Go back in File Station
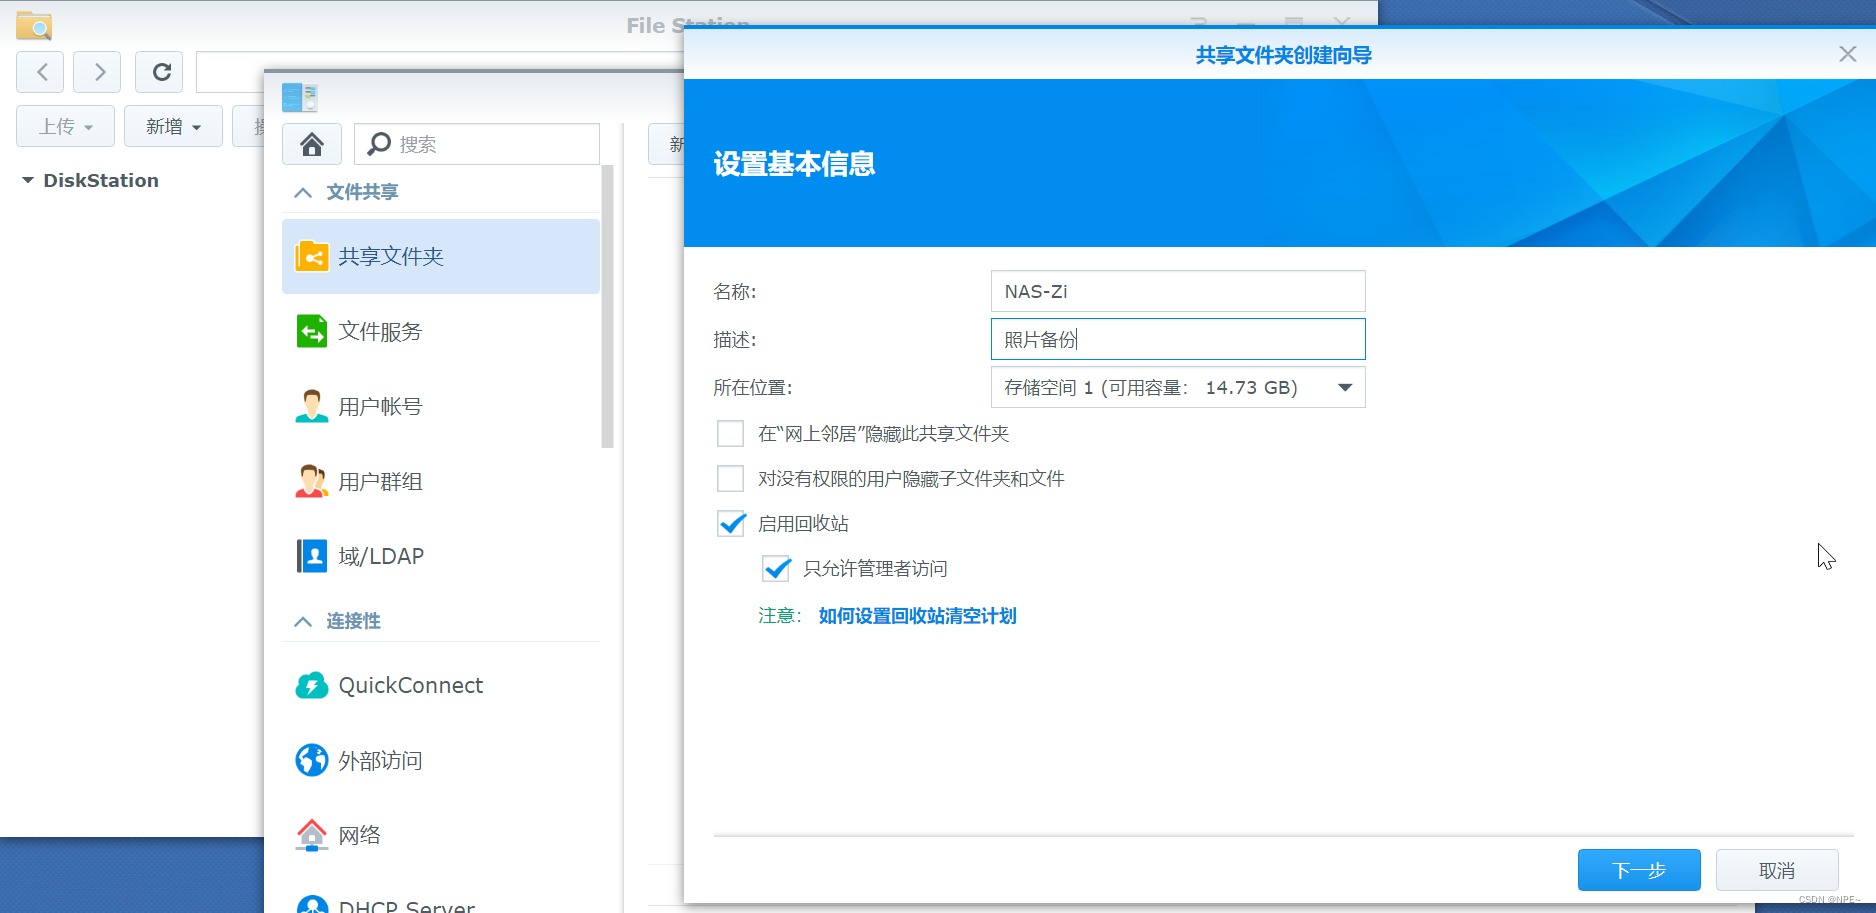 click(41, 72)
